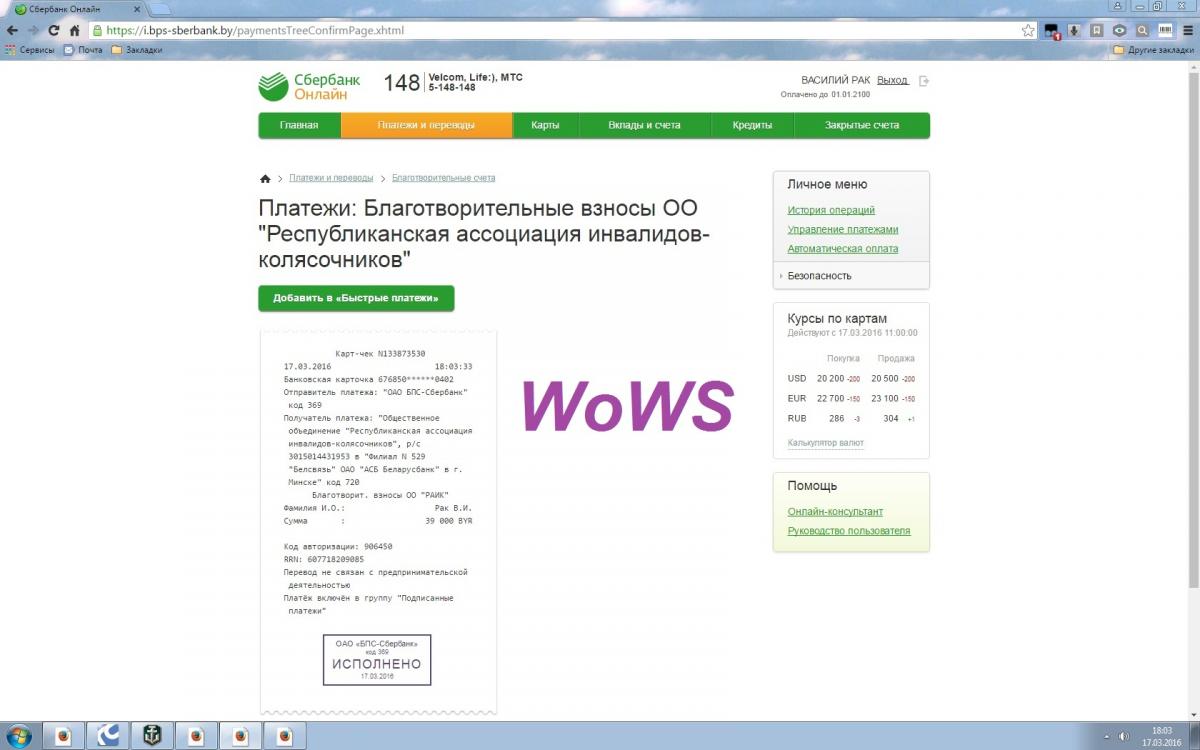The width and height of the screenshot is (1200, 750).
Task: Open the Вклады и счета tab
Action: (644, 125)
